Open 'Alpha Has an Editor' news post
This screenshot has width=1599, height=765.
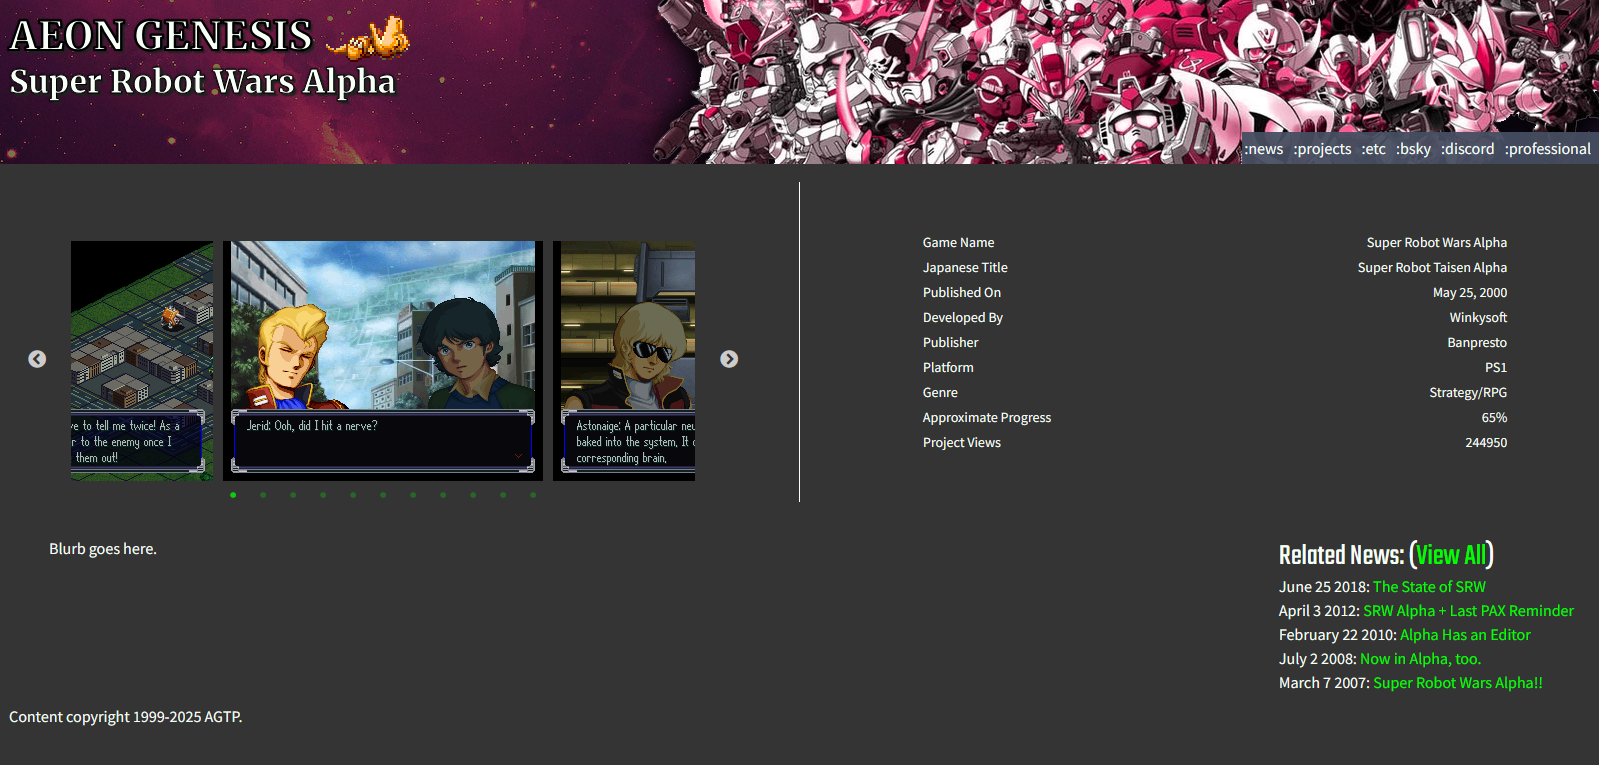1465,635
